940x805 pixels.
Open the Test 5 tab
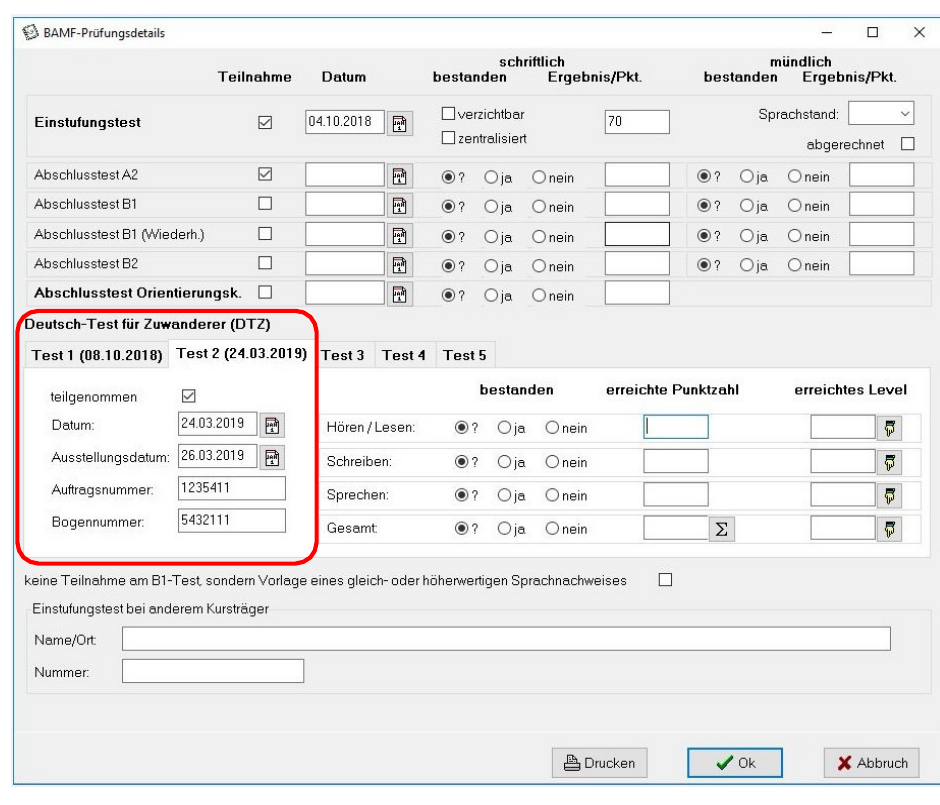click(465, 355)
